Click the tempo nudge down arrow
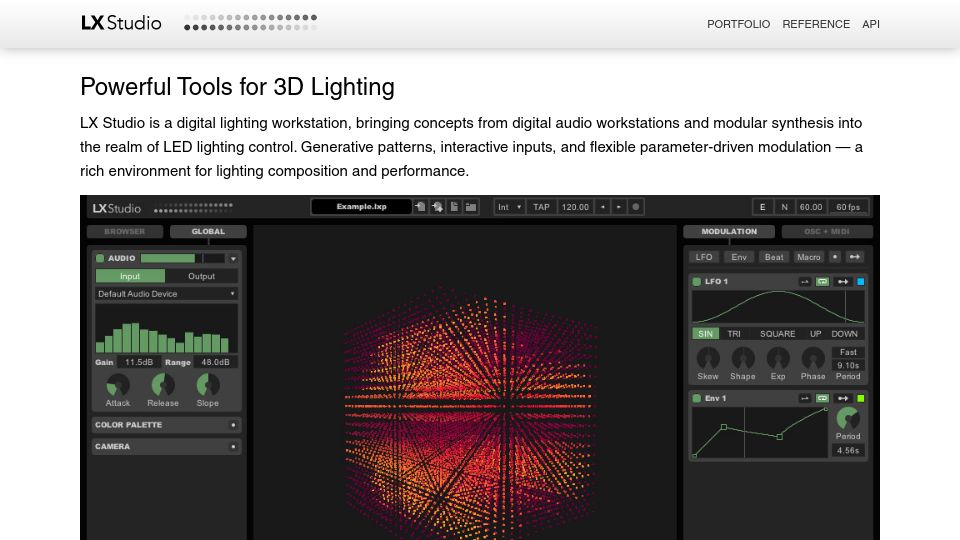Viewport: 960px width, 540px height. click(x=602, y=207)
